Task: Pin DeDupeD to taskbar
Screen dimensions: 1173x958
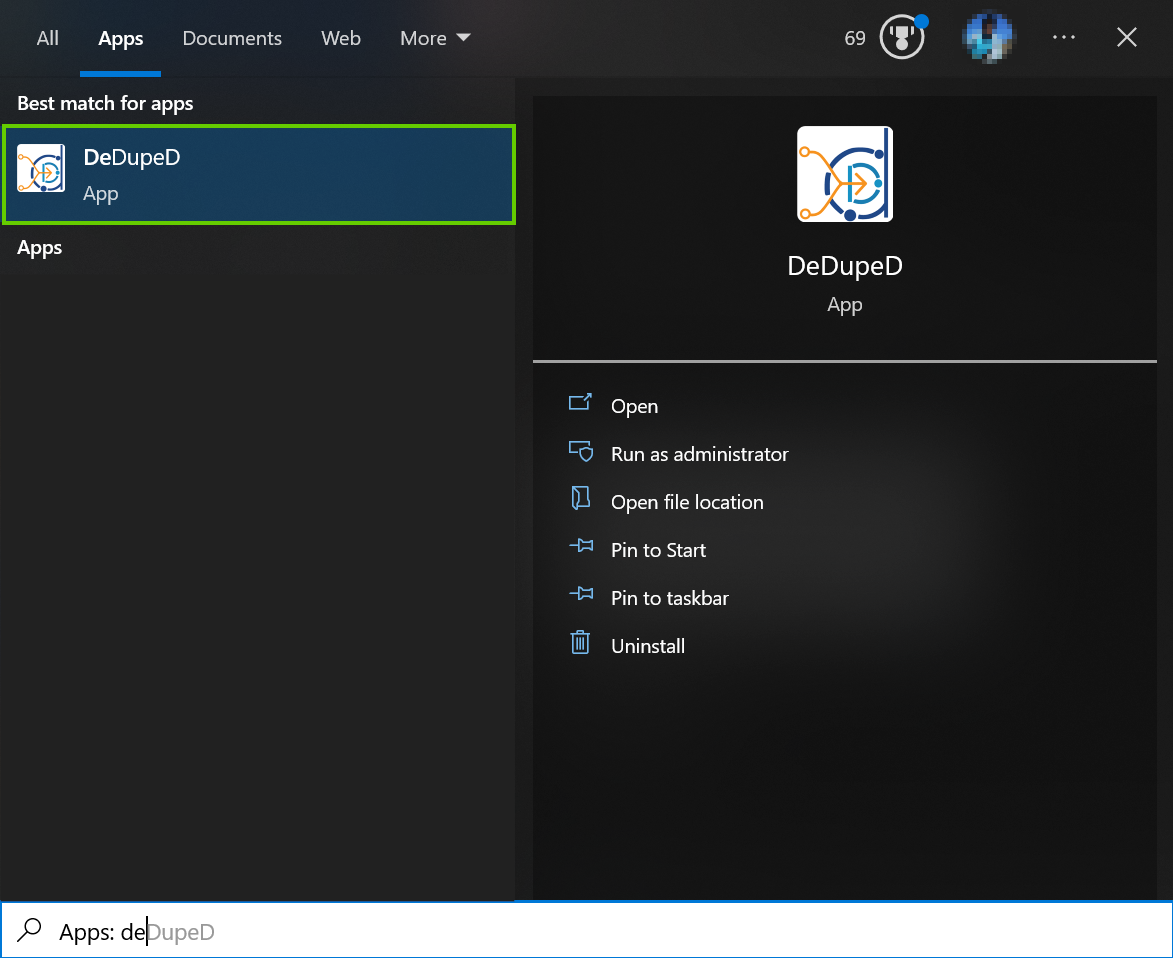Action: point(669,598)
